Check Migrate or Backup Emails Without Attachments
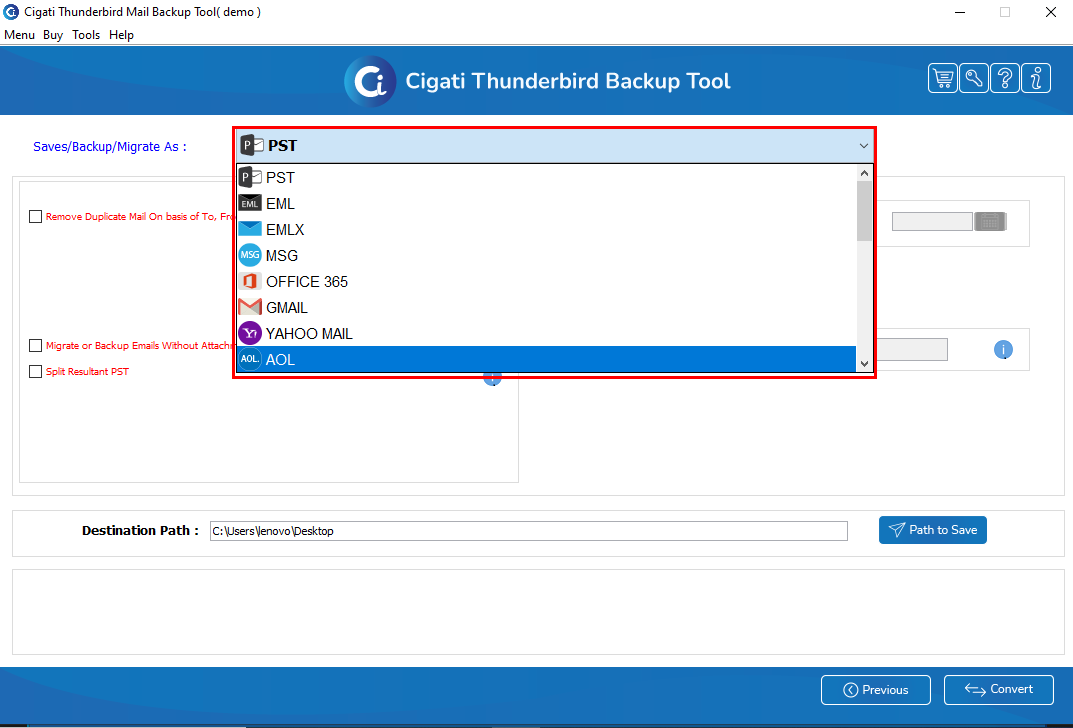 [36, 346]
